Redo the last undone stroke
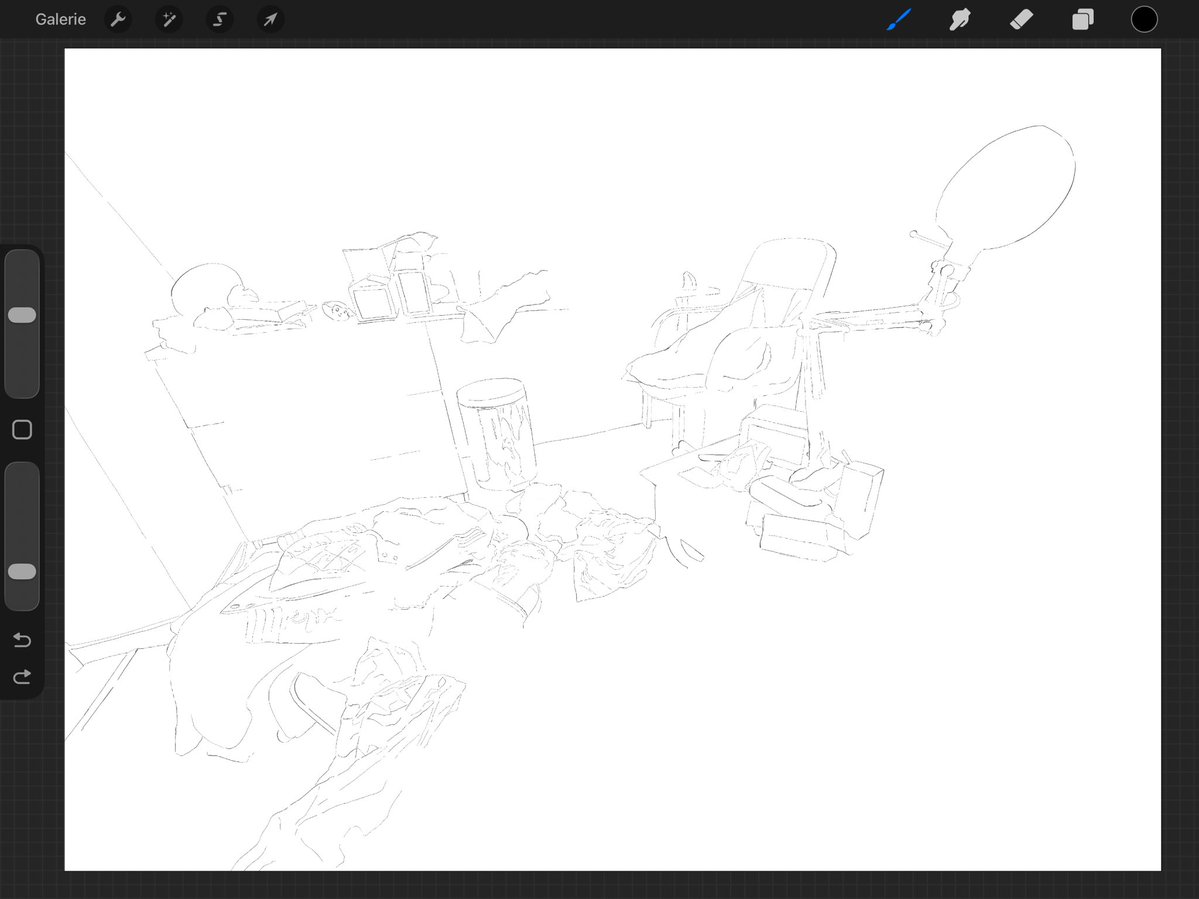1199x899 pixels. tap(22, 677)
